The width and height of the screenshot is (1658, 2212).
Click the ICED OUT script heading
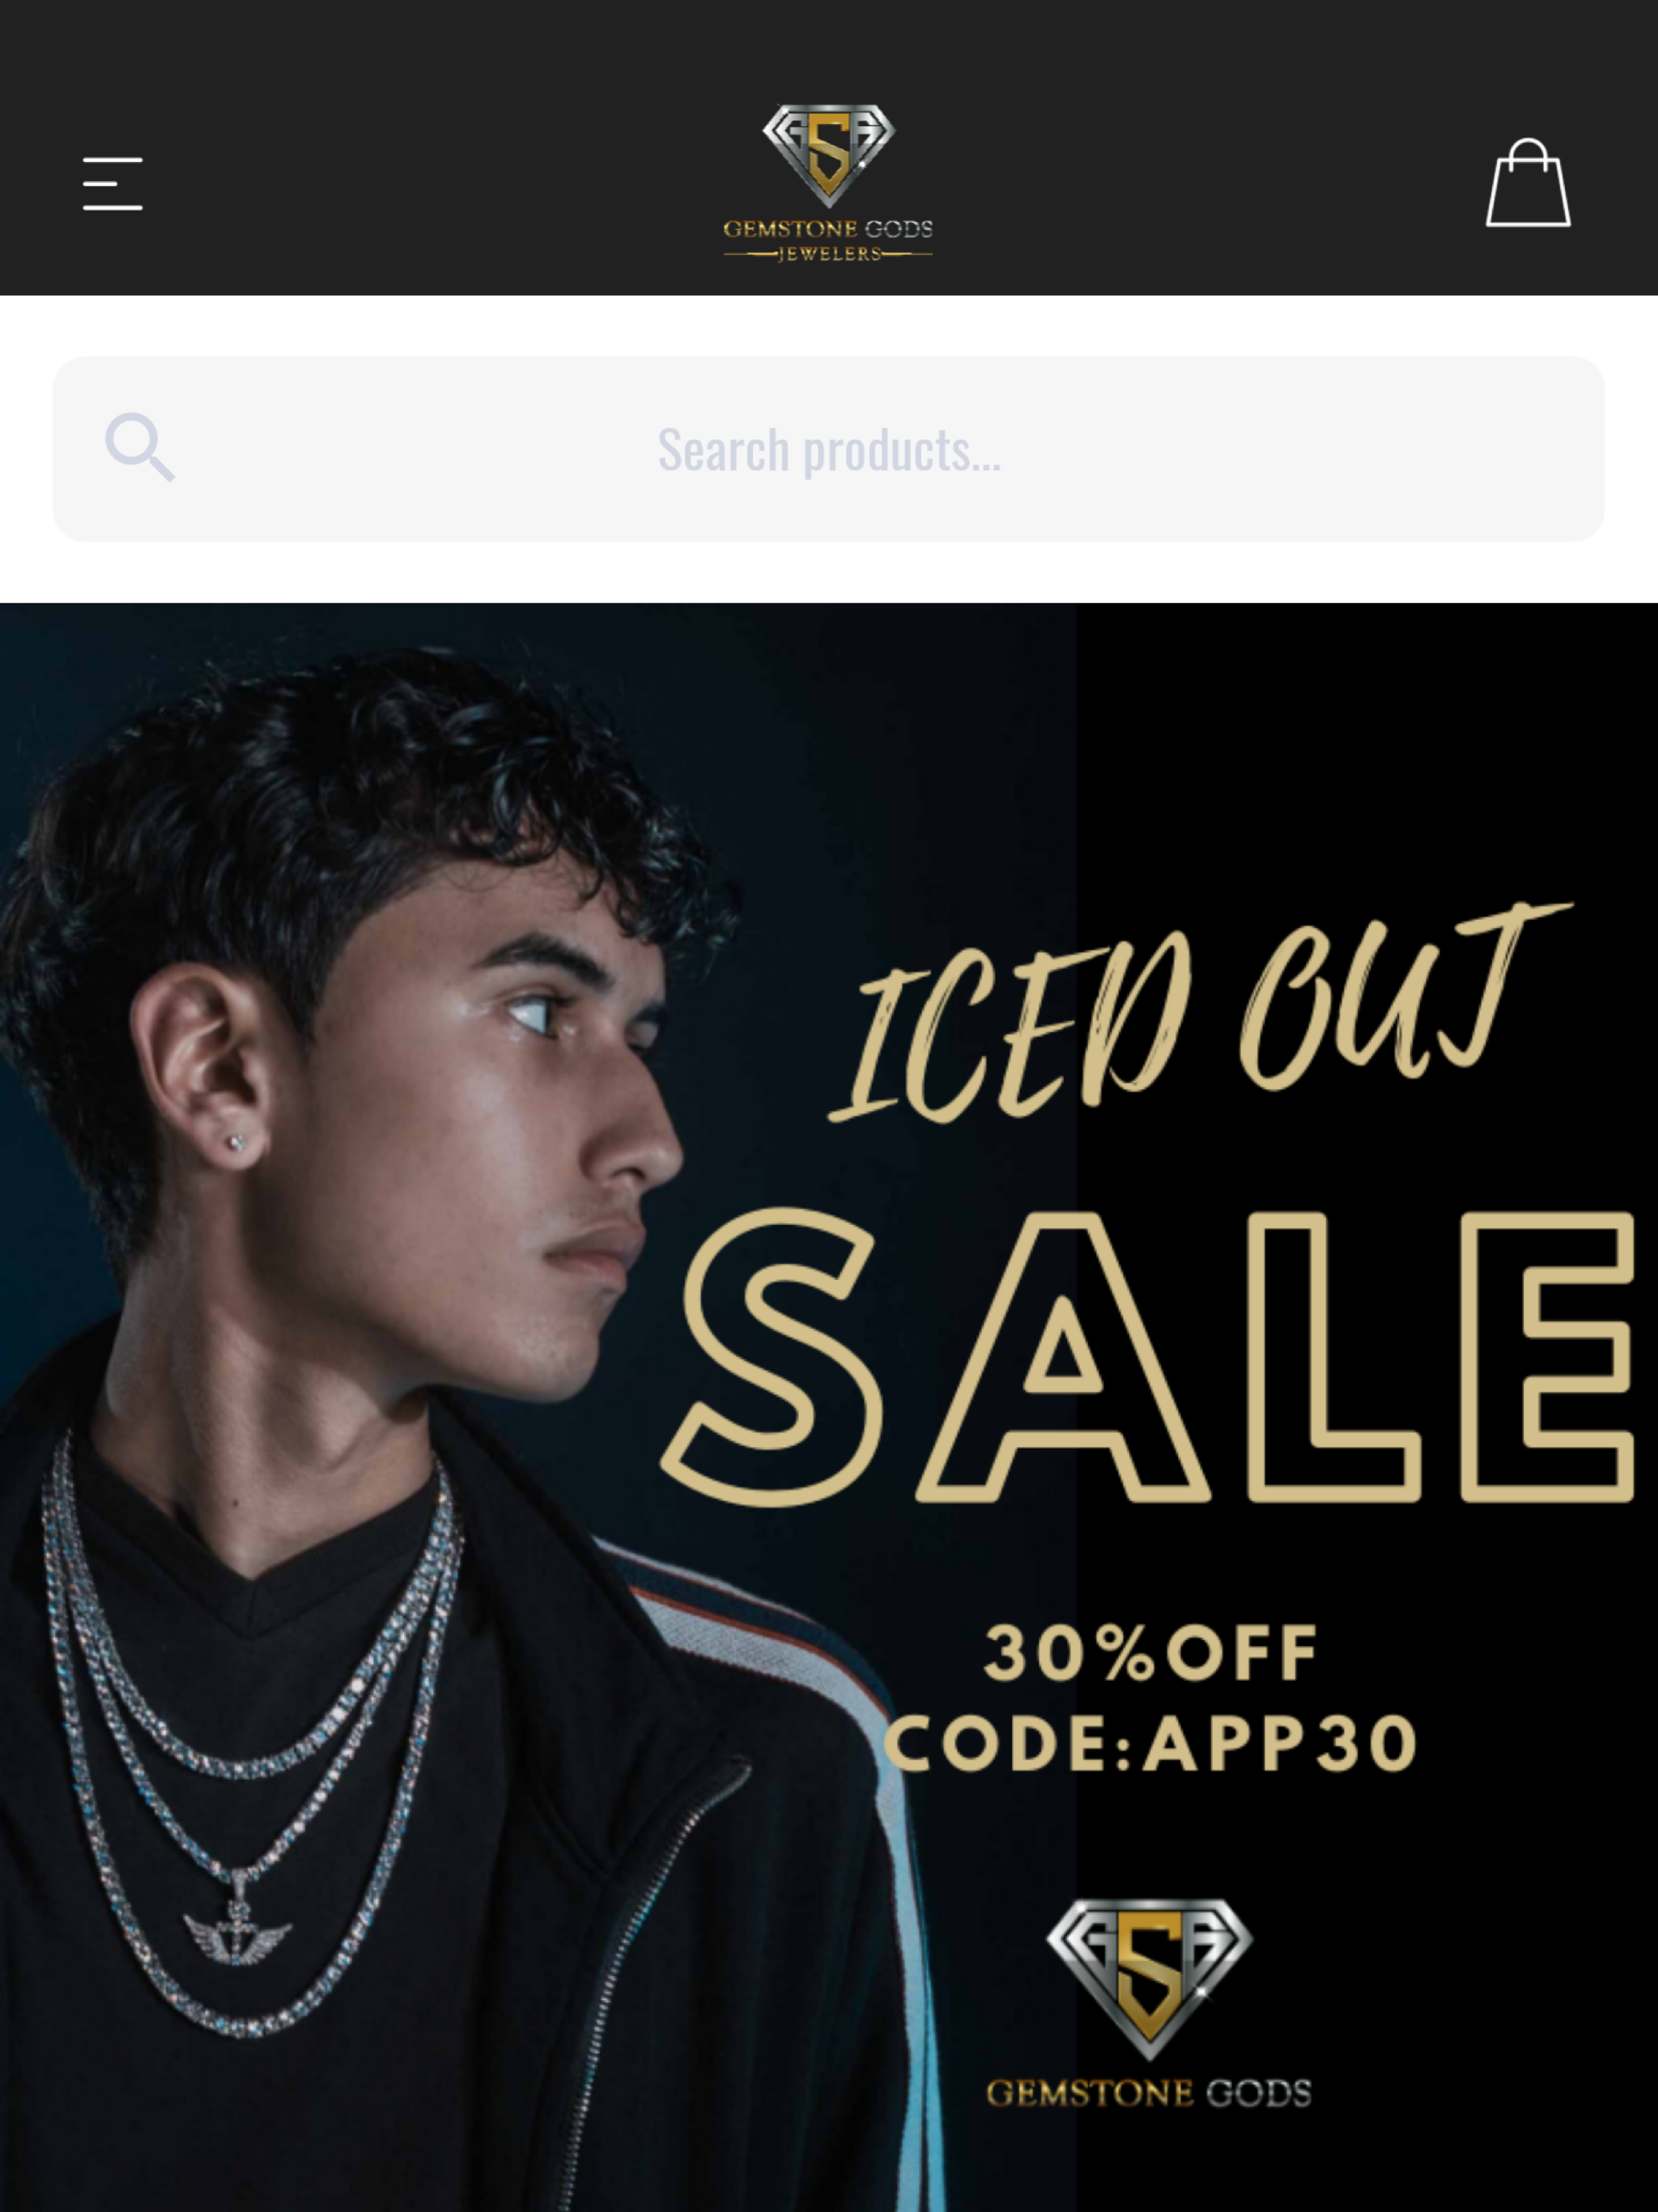click(1200, 1012)
